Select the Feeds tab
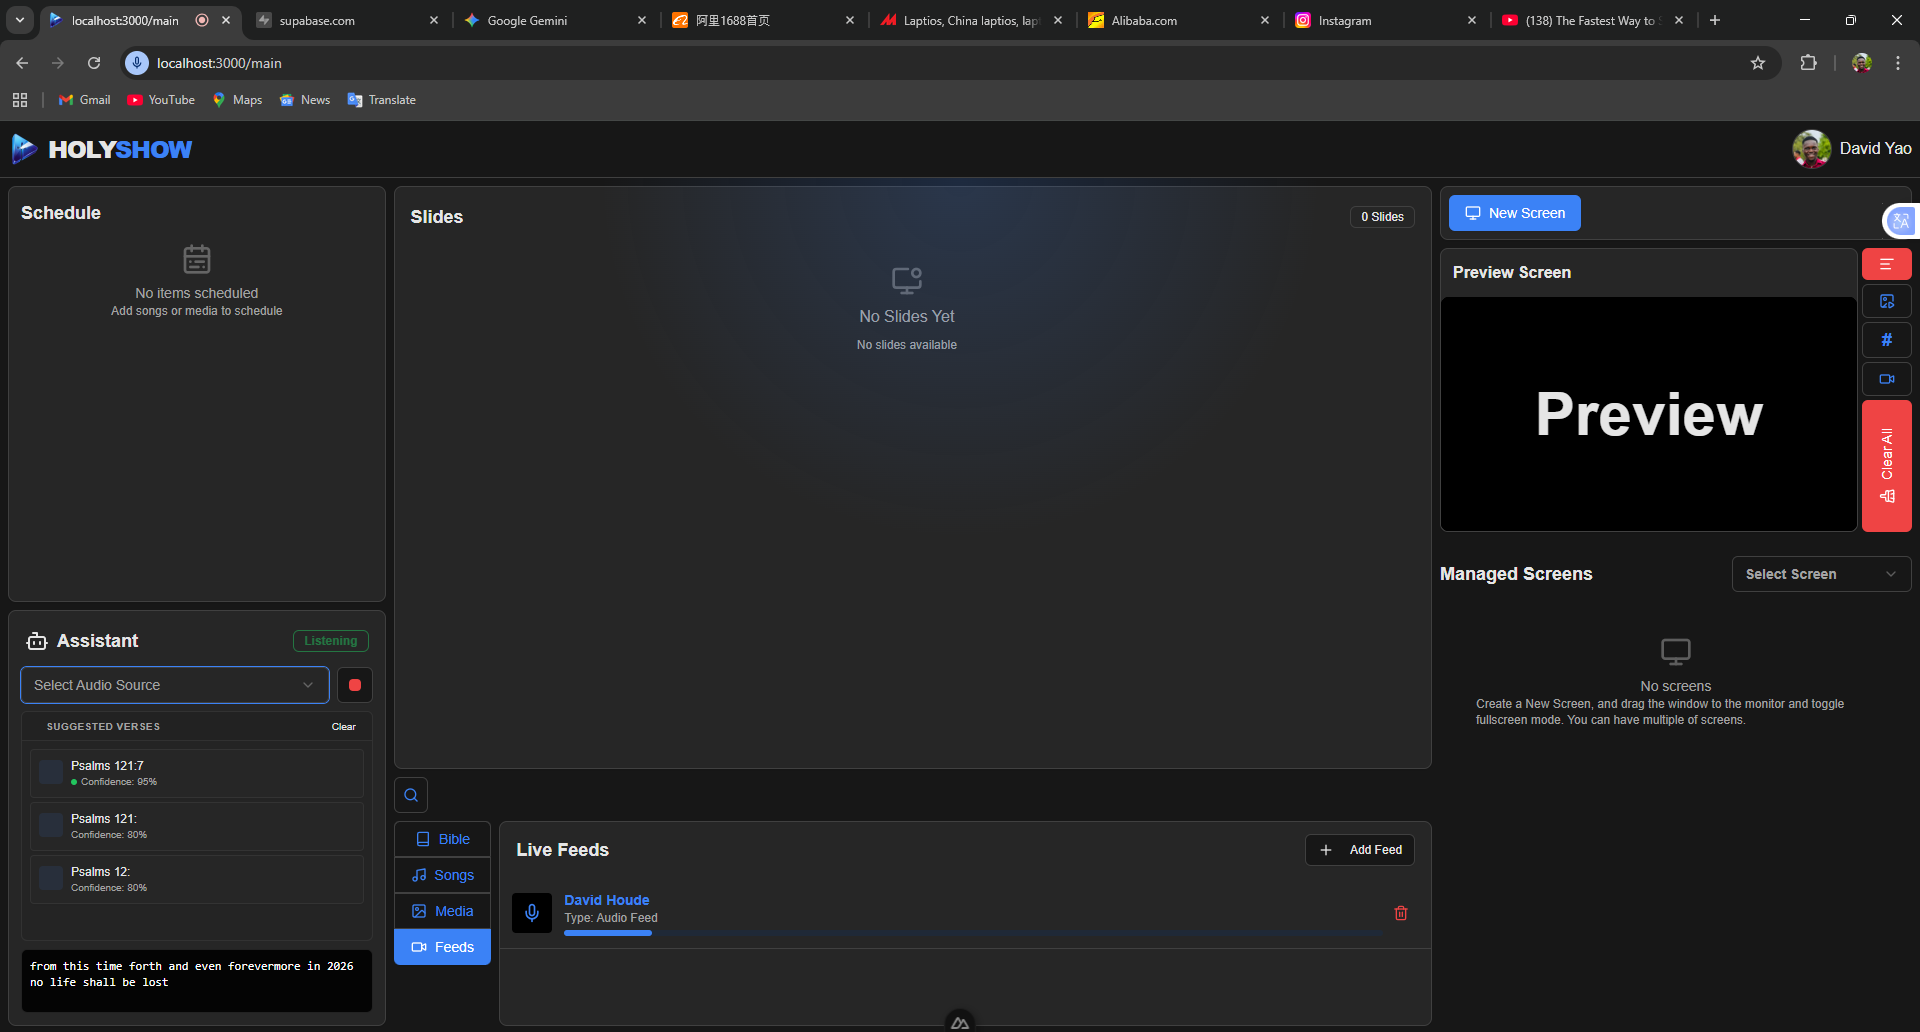Image resolution: width=1920 pixels, height=1032 pixels. [x=442, y=947]
